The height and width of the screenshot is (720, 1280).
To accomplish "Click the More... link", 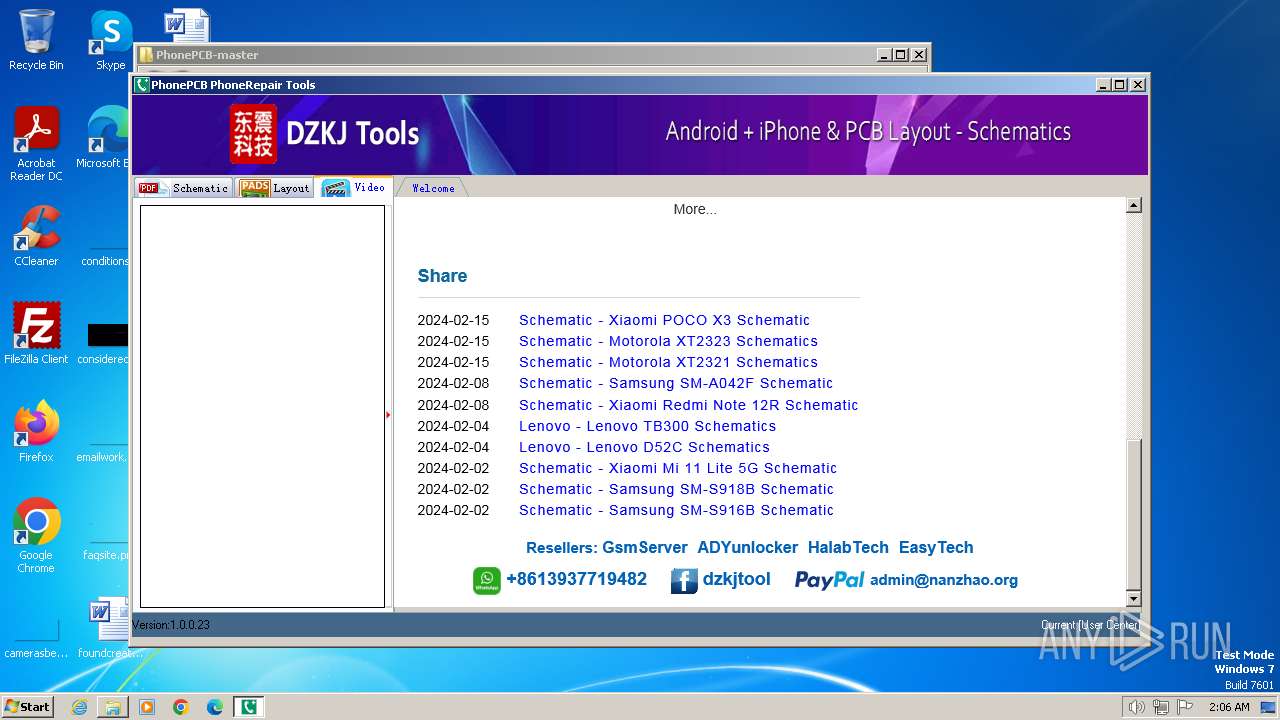I will (x=695, y=209).
